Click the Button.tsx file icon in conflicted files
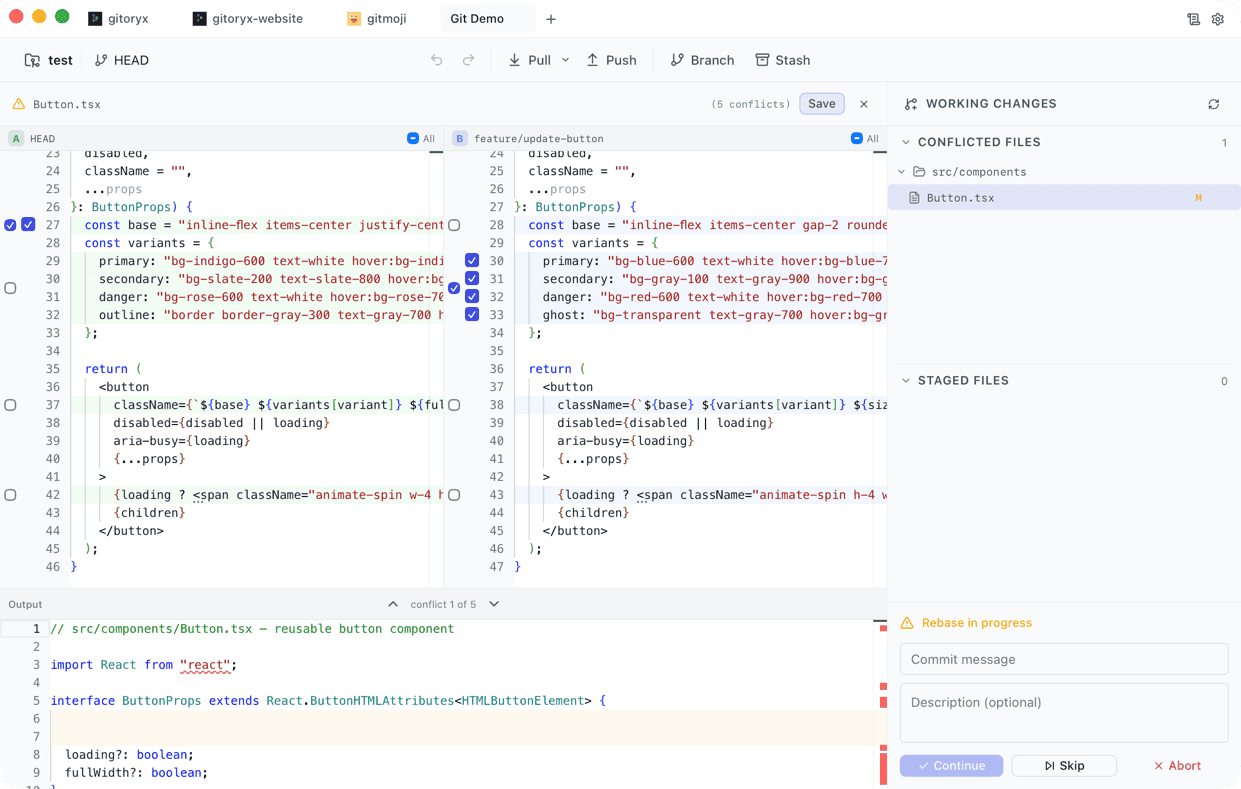 pos(914,198)
